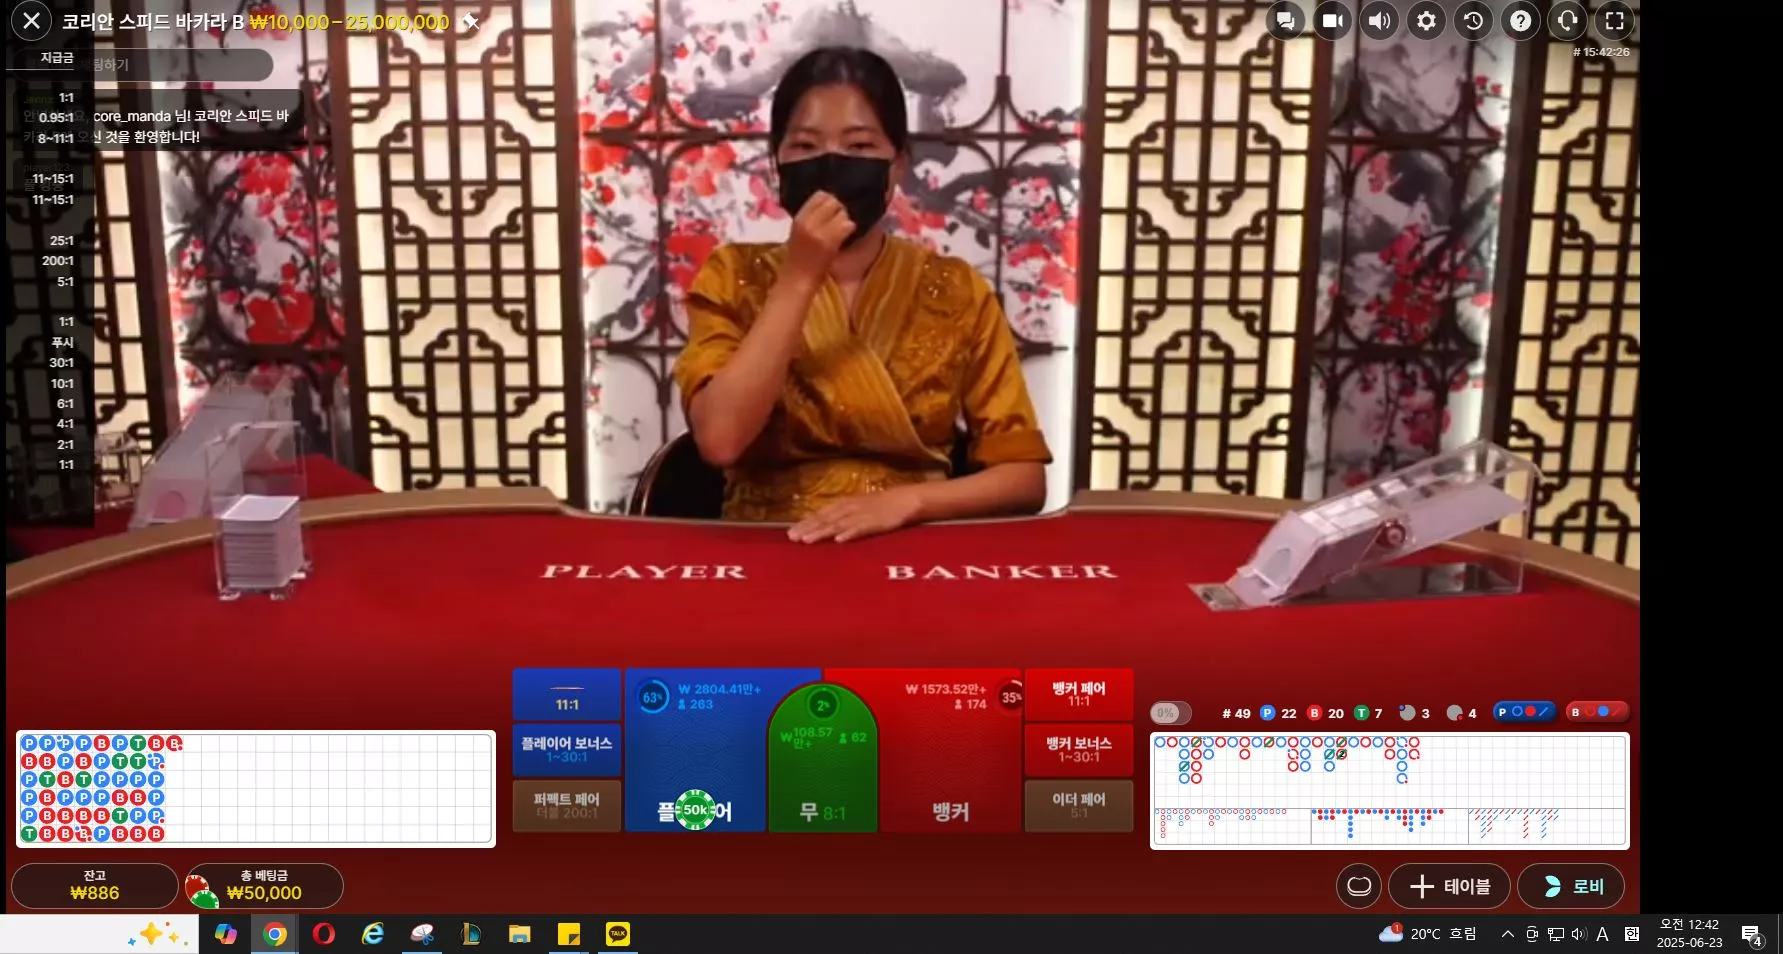
Task: Open the game history clock icon
Action: (1474, 21)
